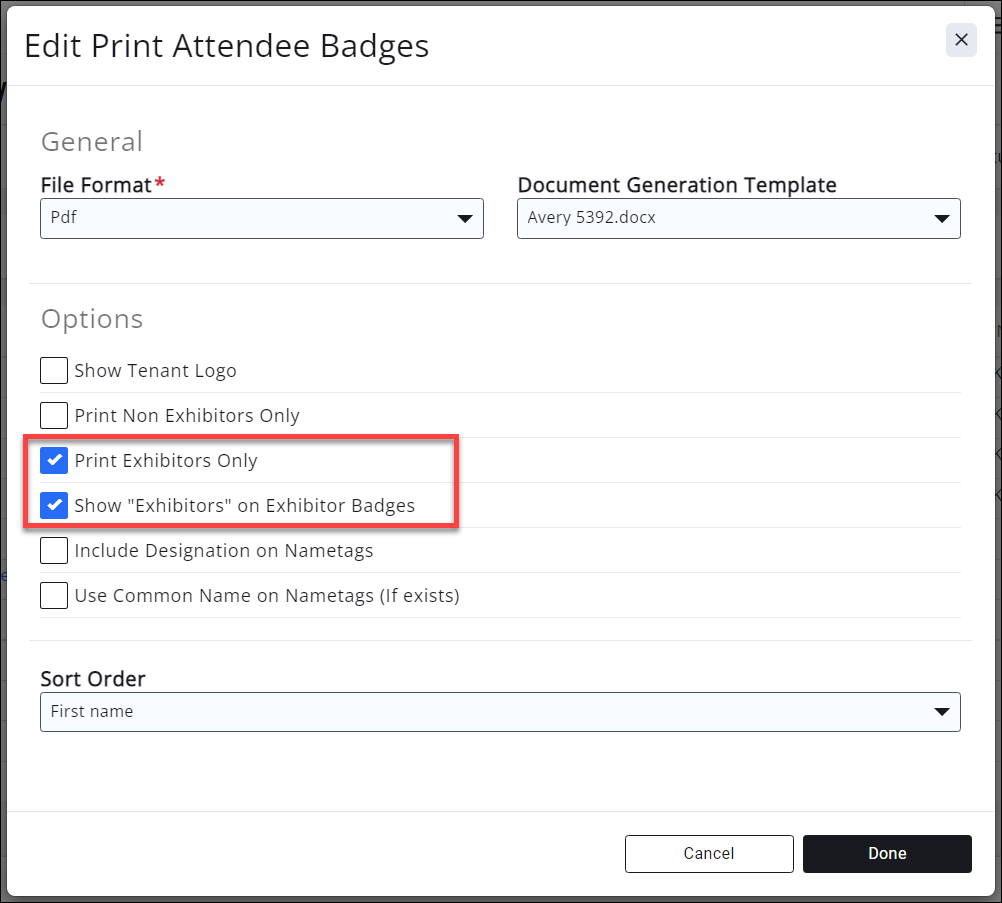1002x903 pixels.
Task: Click the arrow beside Avery 5392.docx
Action: (941, 219)
